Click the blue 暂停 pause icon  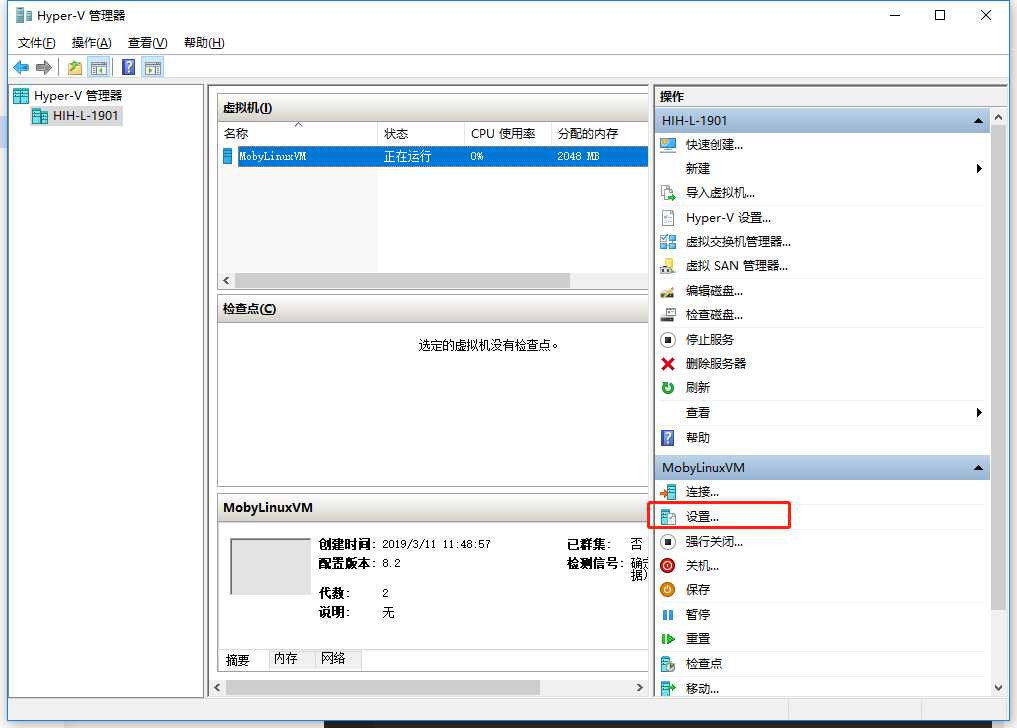[x=668, y=614]
